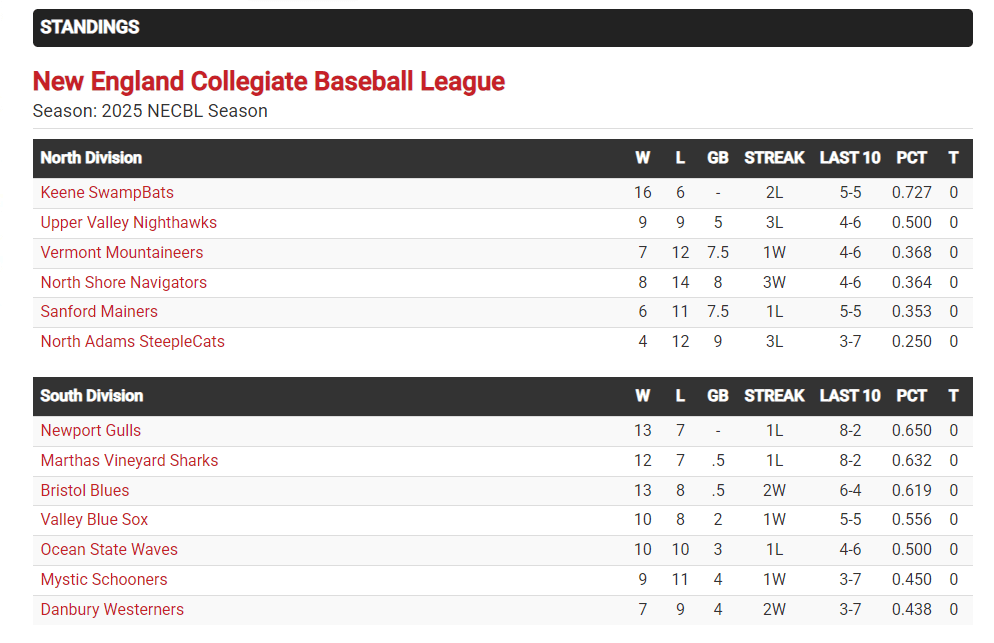Open Ocean State Waves team page

click(109, 550)
